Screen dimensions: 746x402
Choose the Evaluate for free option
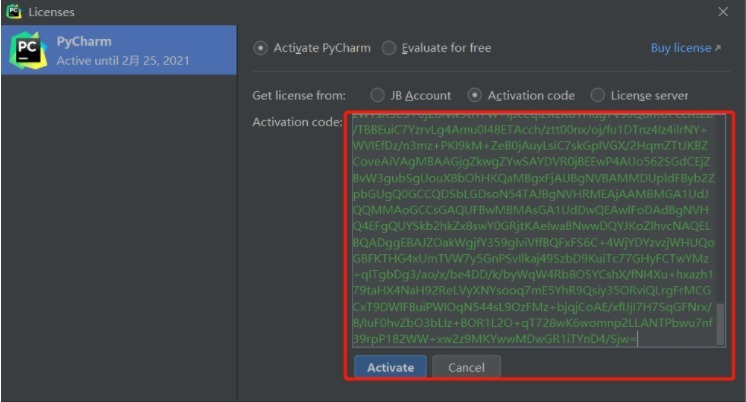pos(391,48)
